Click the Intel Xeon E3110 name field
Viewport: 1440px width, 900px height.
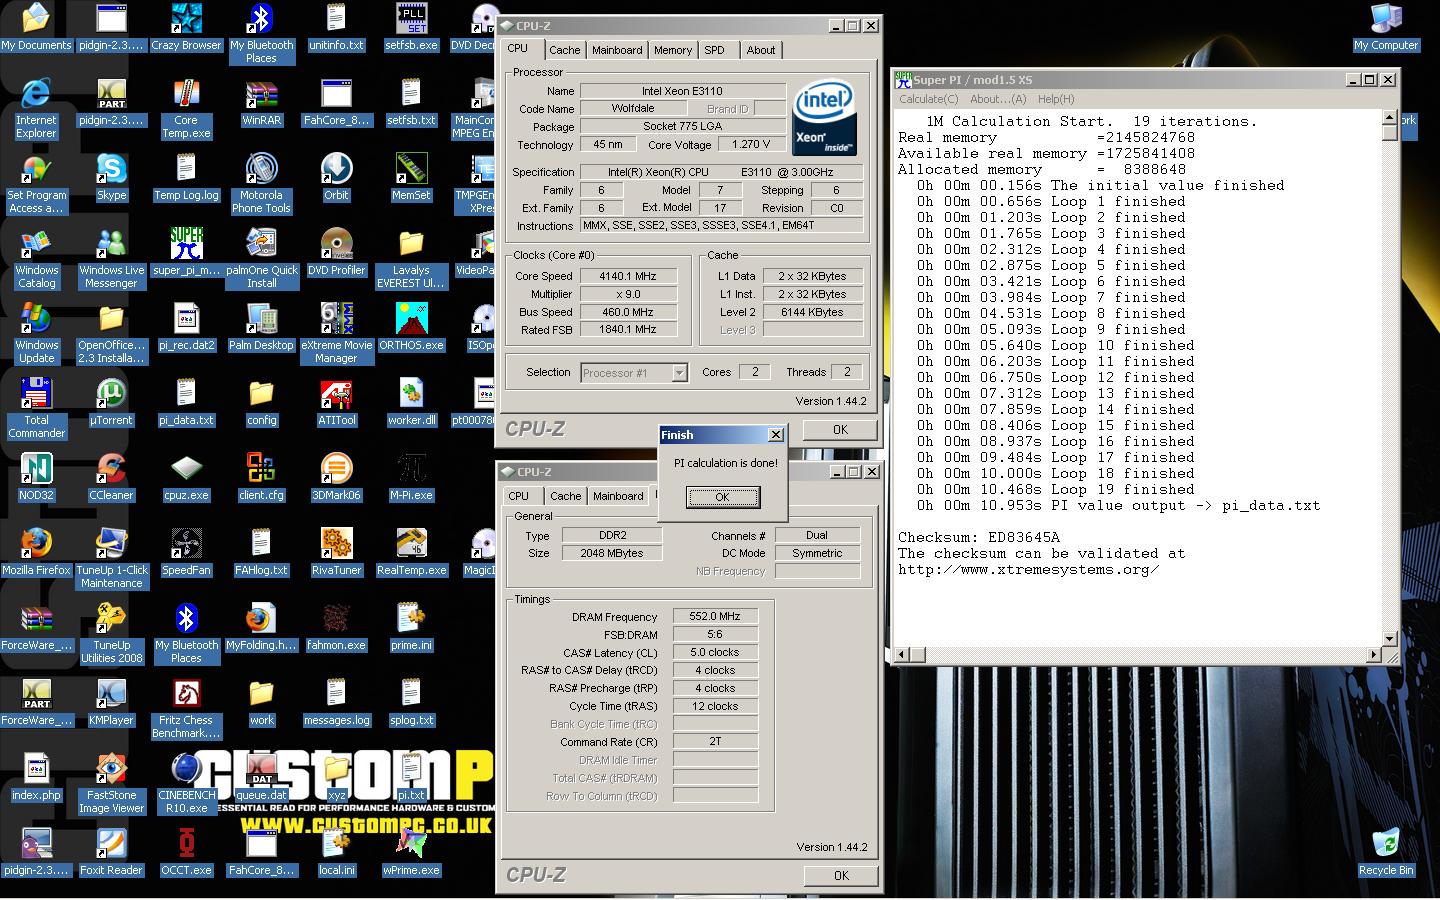tap(683, 91)
